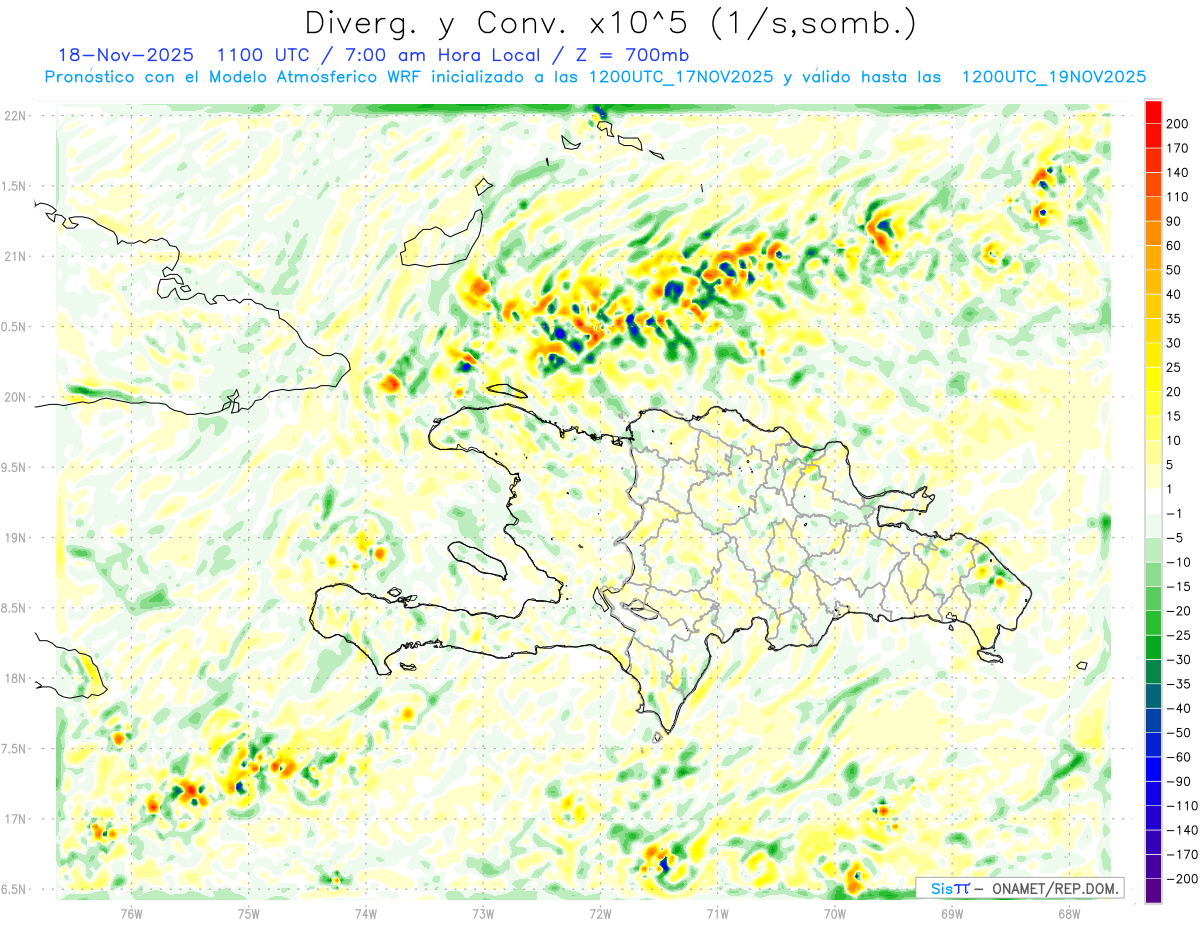
Task: Click the positive '60' colorbar label
Action: pyautogui.click(x=1174, y=245)
